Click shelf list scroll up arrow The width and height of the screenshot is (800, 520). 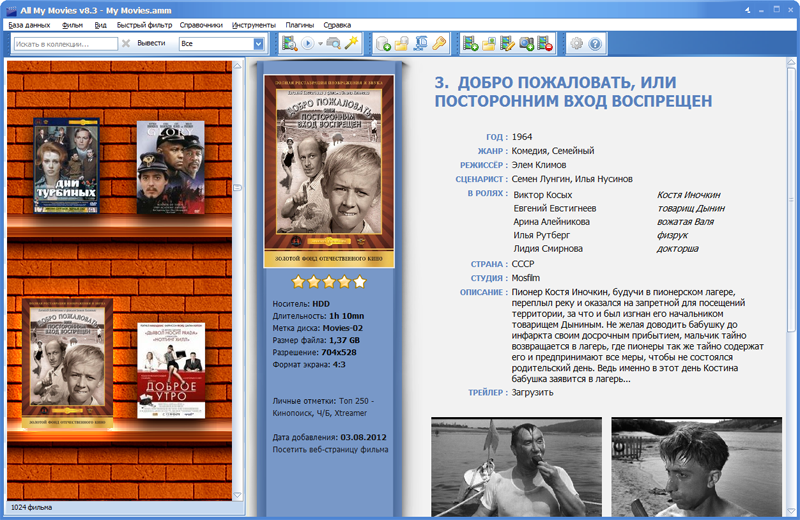point(237,66)
